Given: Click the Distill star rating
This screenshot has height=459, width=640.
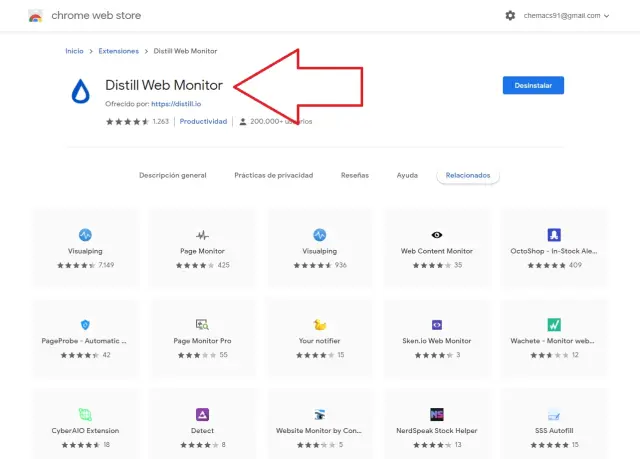Looking at the screenshot, I should [127, 122].
